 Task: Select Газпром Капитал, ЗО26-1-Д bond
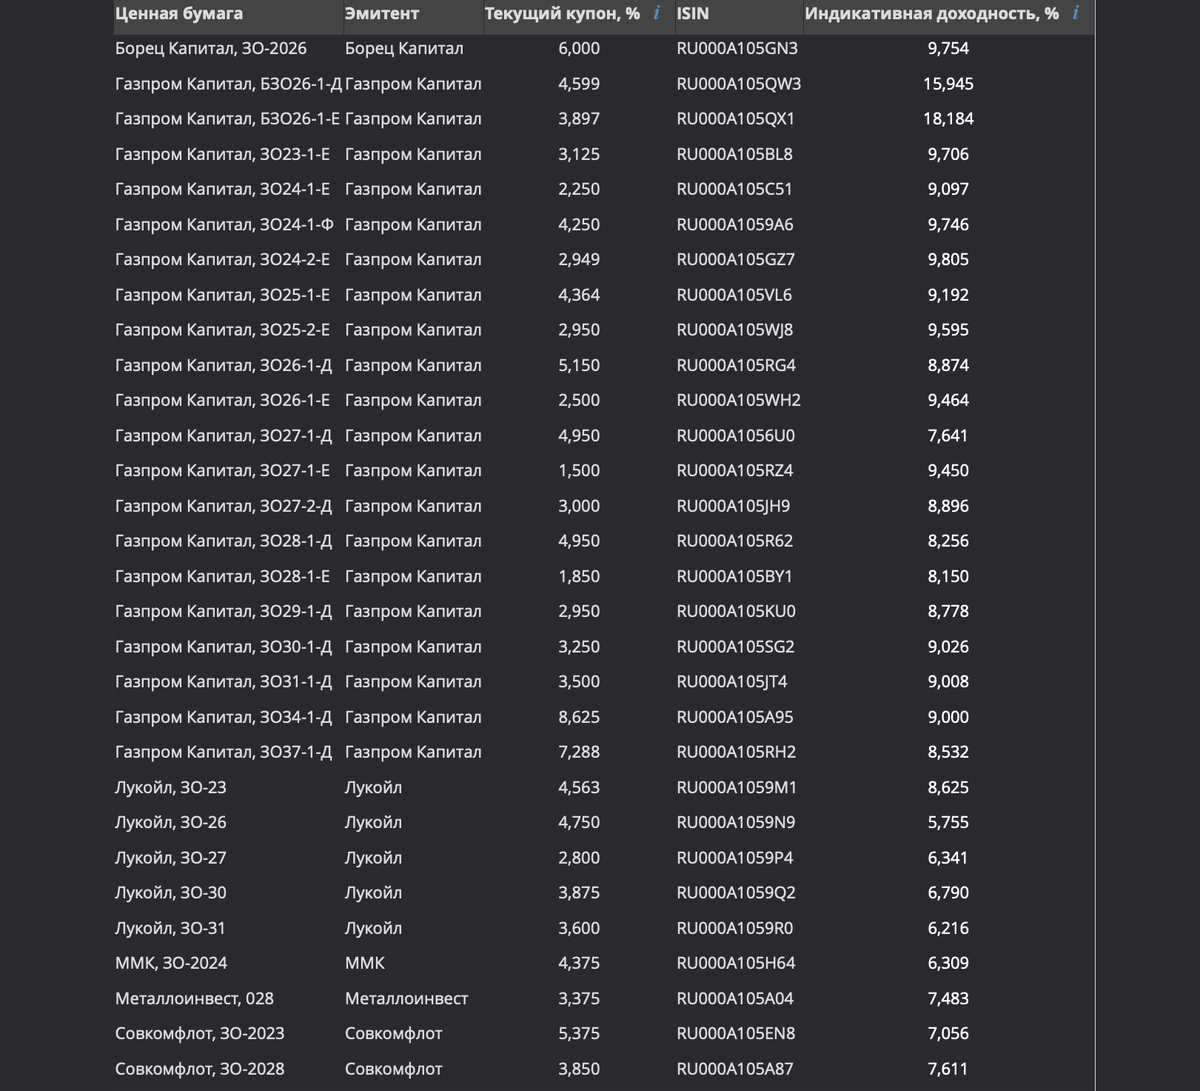[224, 365]
